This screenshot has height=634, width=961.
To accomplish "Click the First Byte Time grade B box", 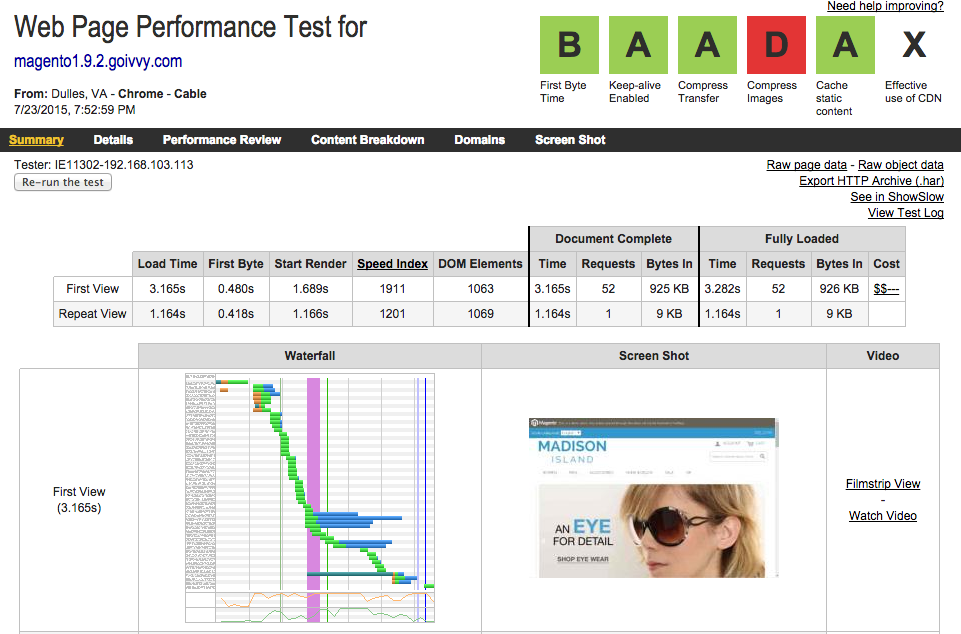I will tap(569, 45).
